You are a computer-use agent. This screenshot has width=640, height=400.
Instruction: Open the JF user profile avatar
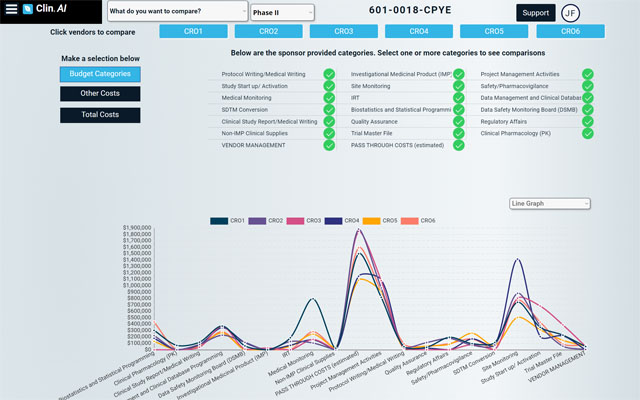571,13
